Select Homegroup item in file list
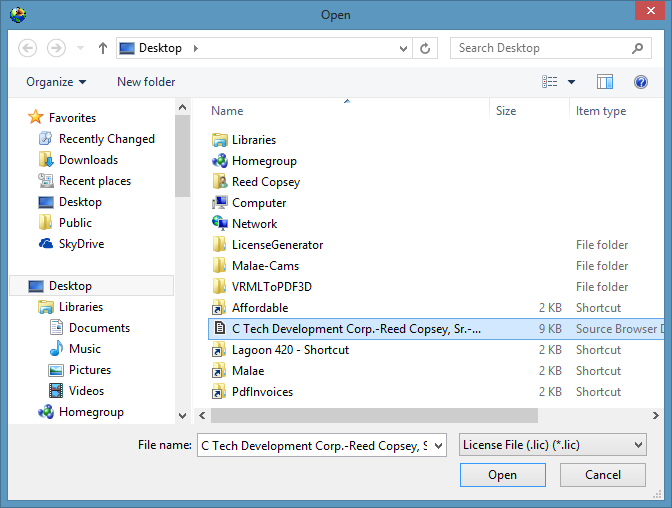 click(x=264, y=161)
